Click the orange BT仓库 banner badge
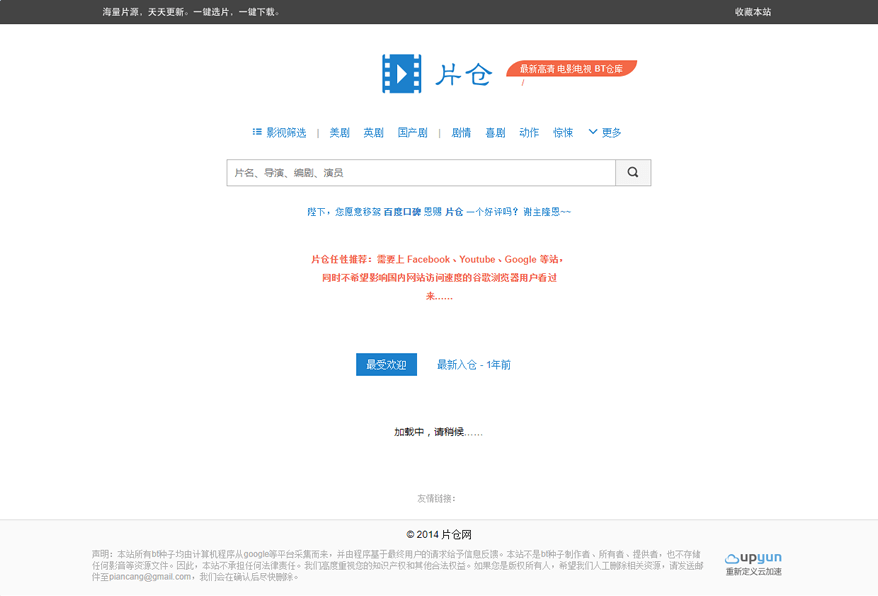This screenshot has height=596, width=878. [571, 69]
